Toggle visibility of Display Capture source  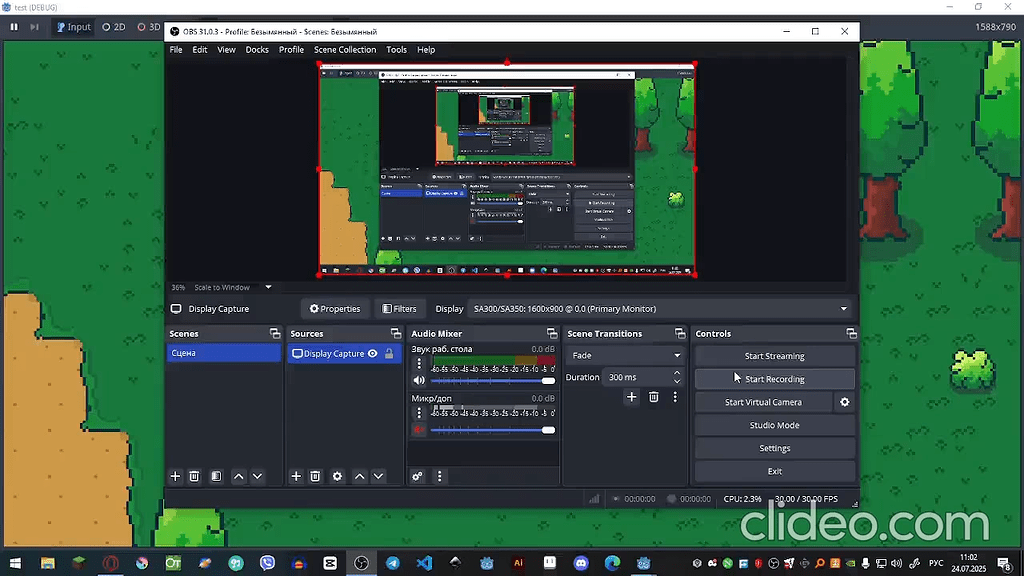click(x=372, y=353)
